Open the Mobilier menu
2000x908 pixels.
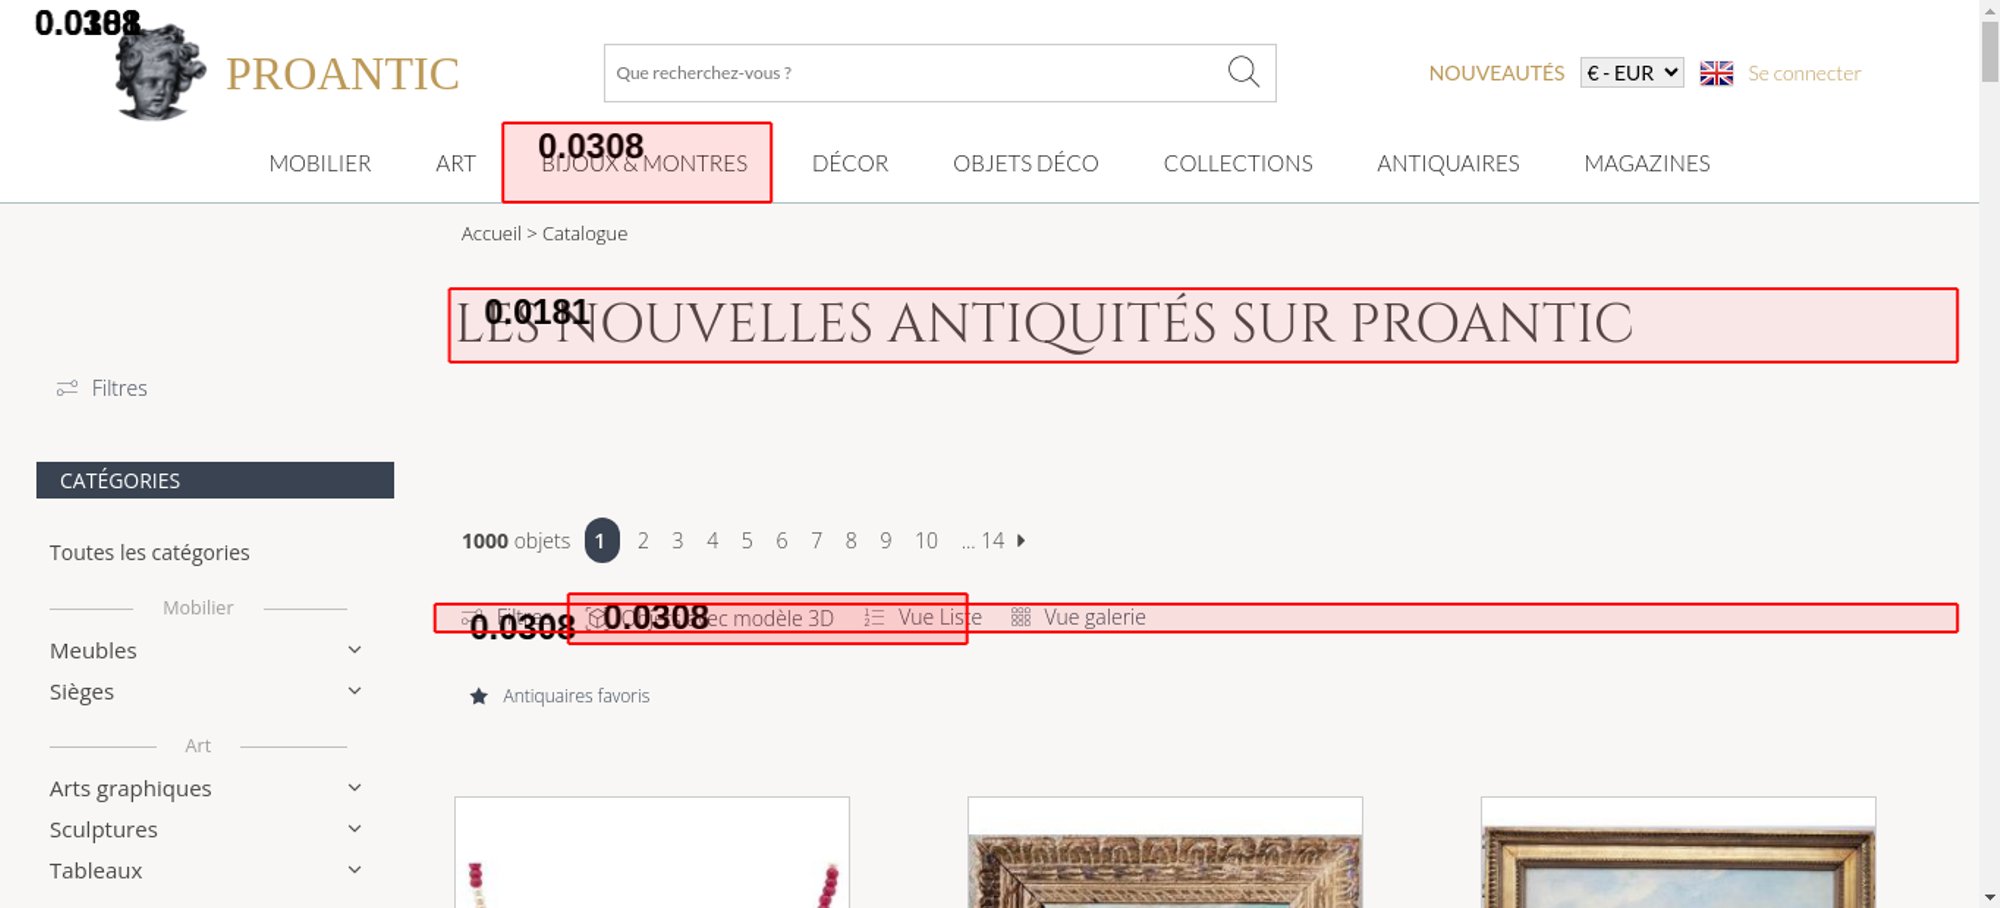tap(320, 164)
